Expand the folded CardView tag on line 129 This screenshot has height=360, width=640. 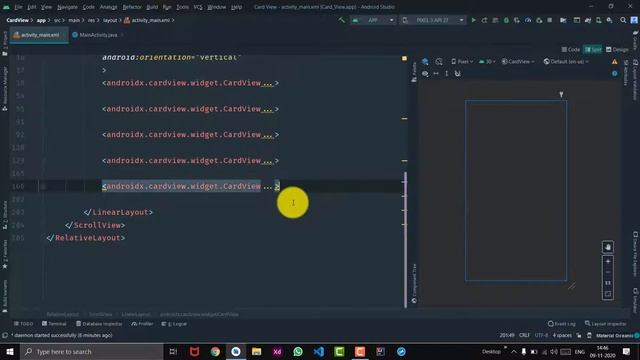[x=267, y=161]
